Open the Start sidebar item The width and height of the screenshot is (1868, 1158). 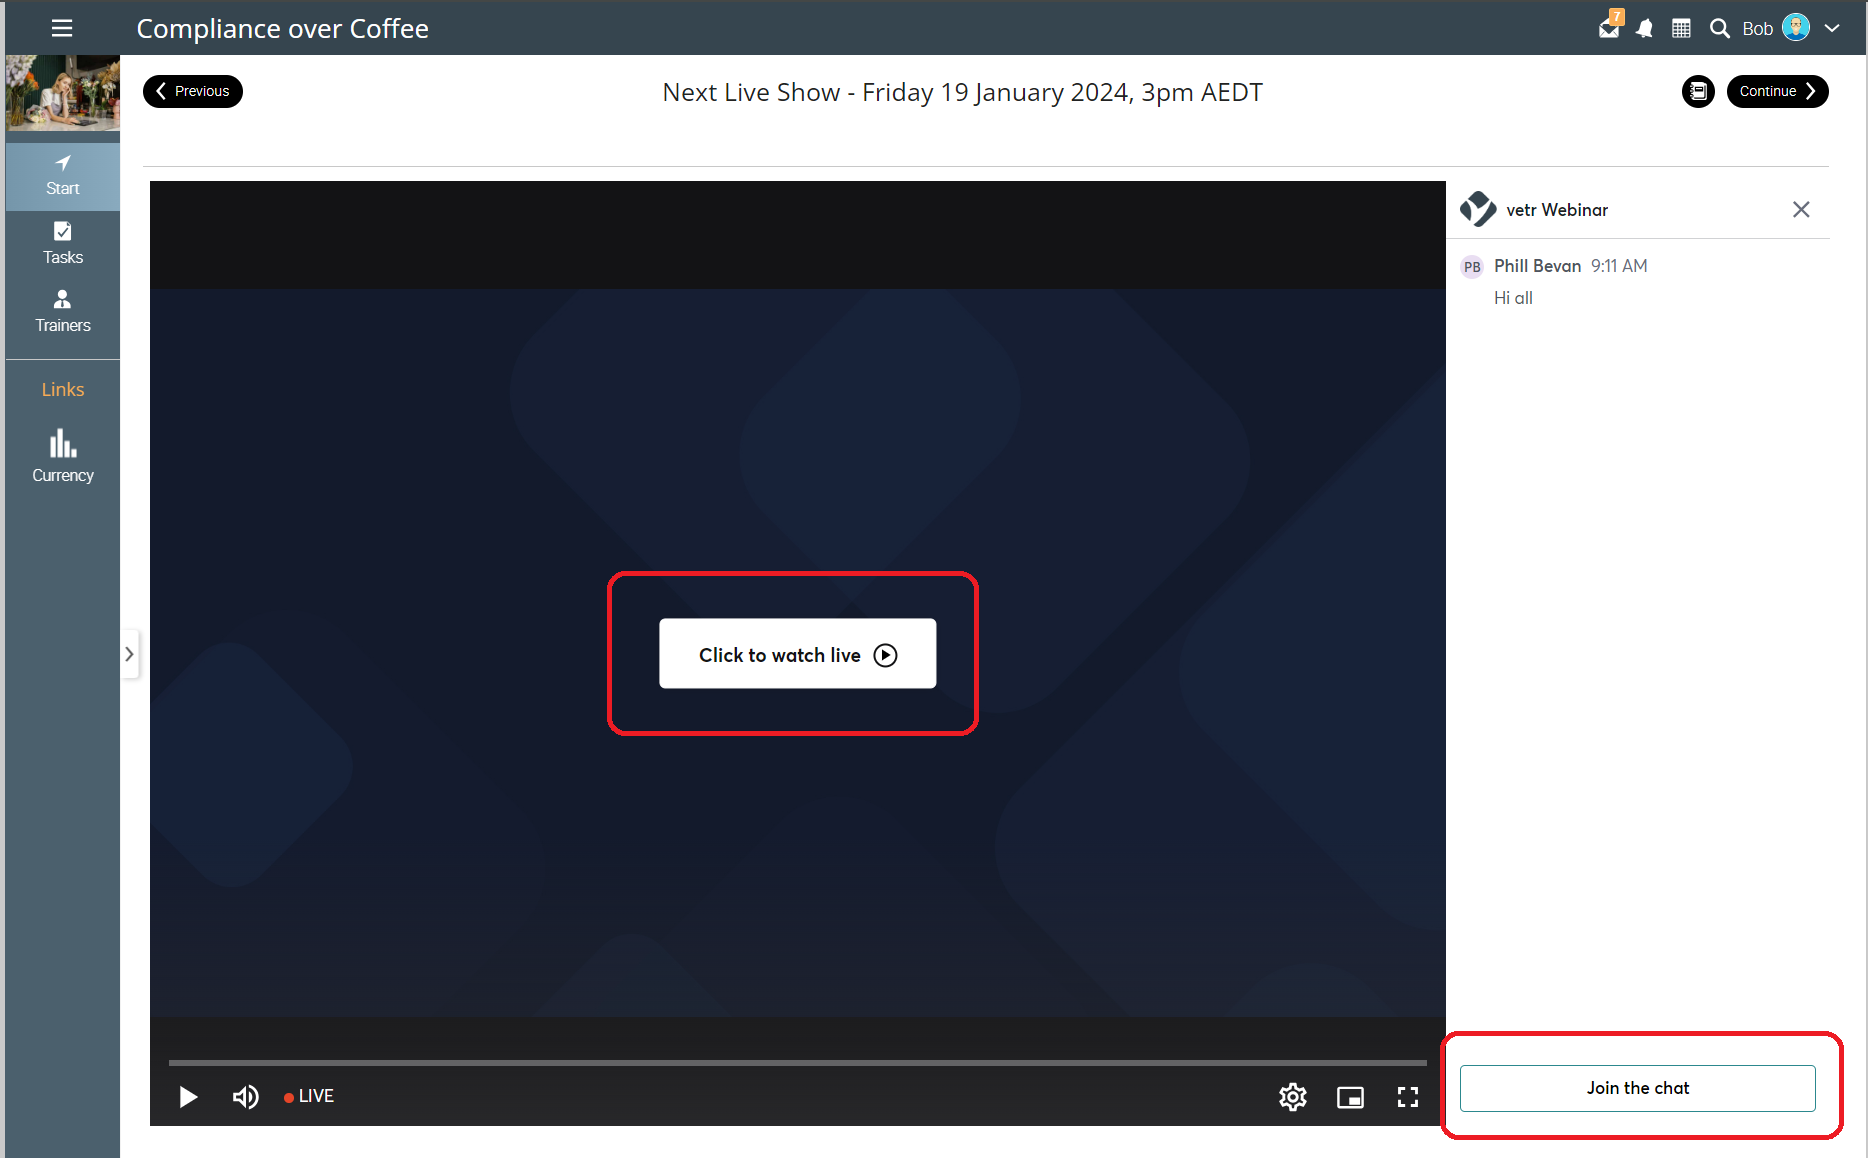[x=62, y=176]
